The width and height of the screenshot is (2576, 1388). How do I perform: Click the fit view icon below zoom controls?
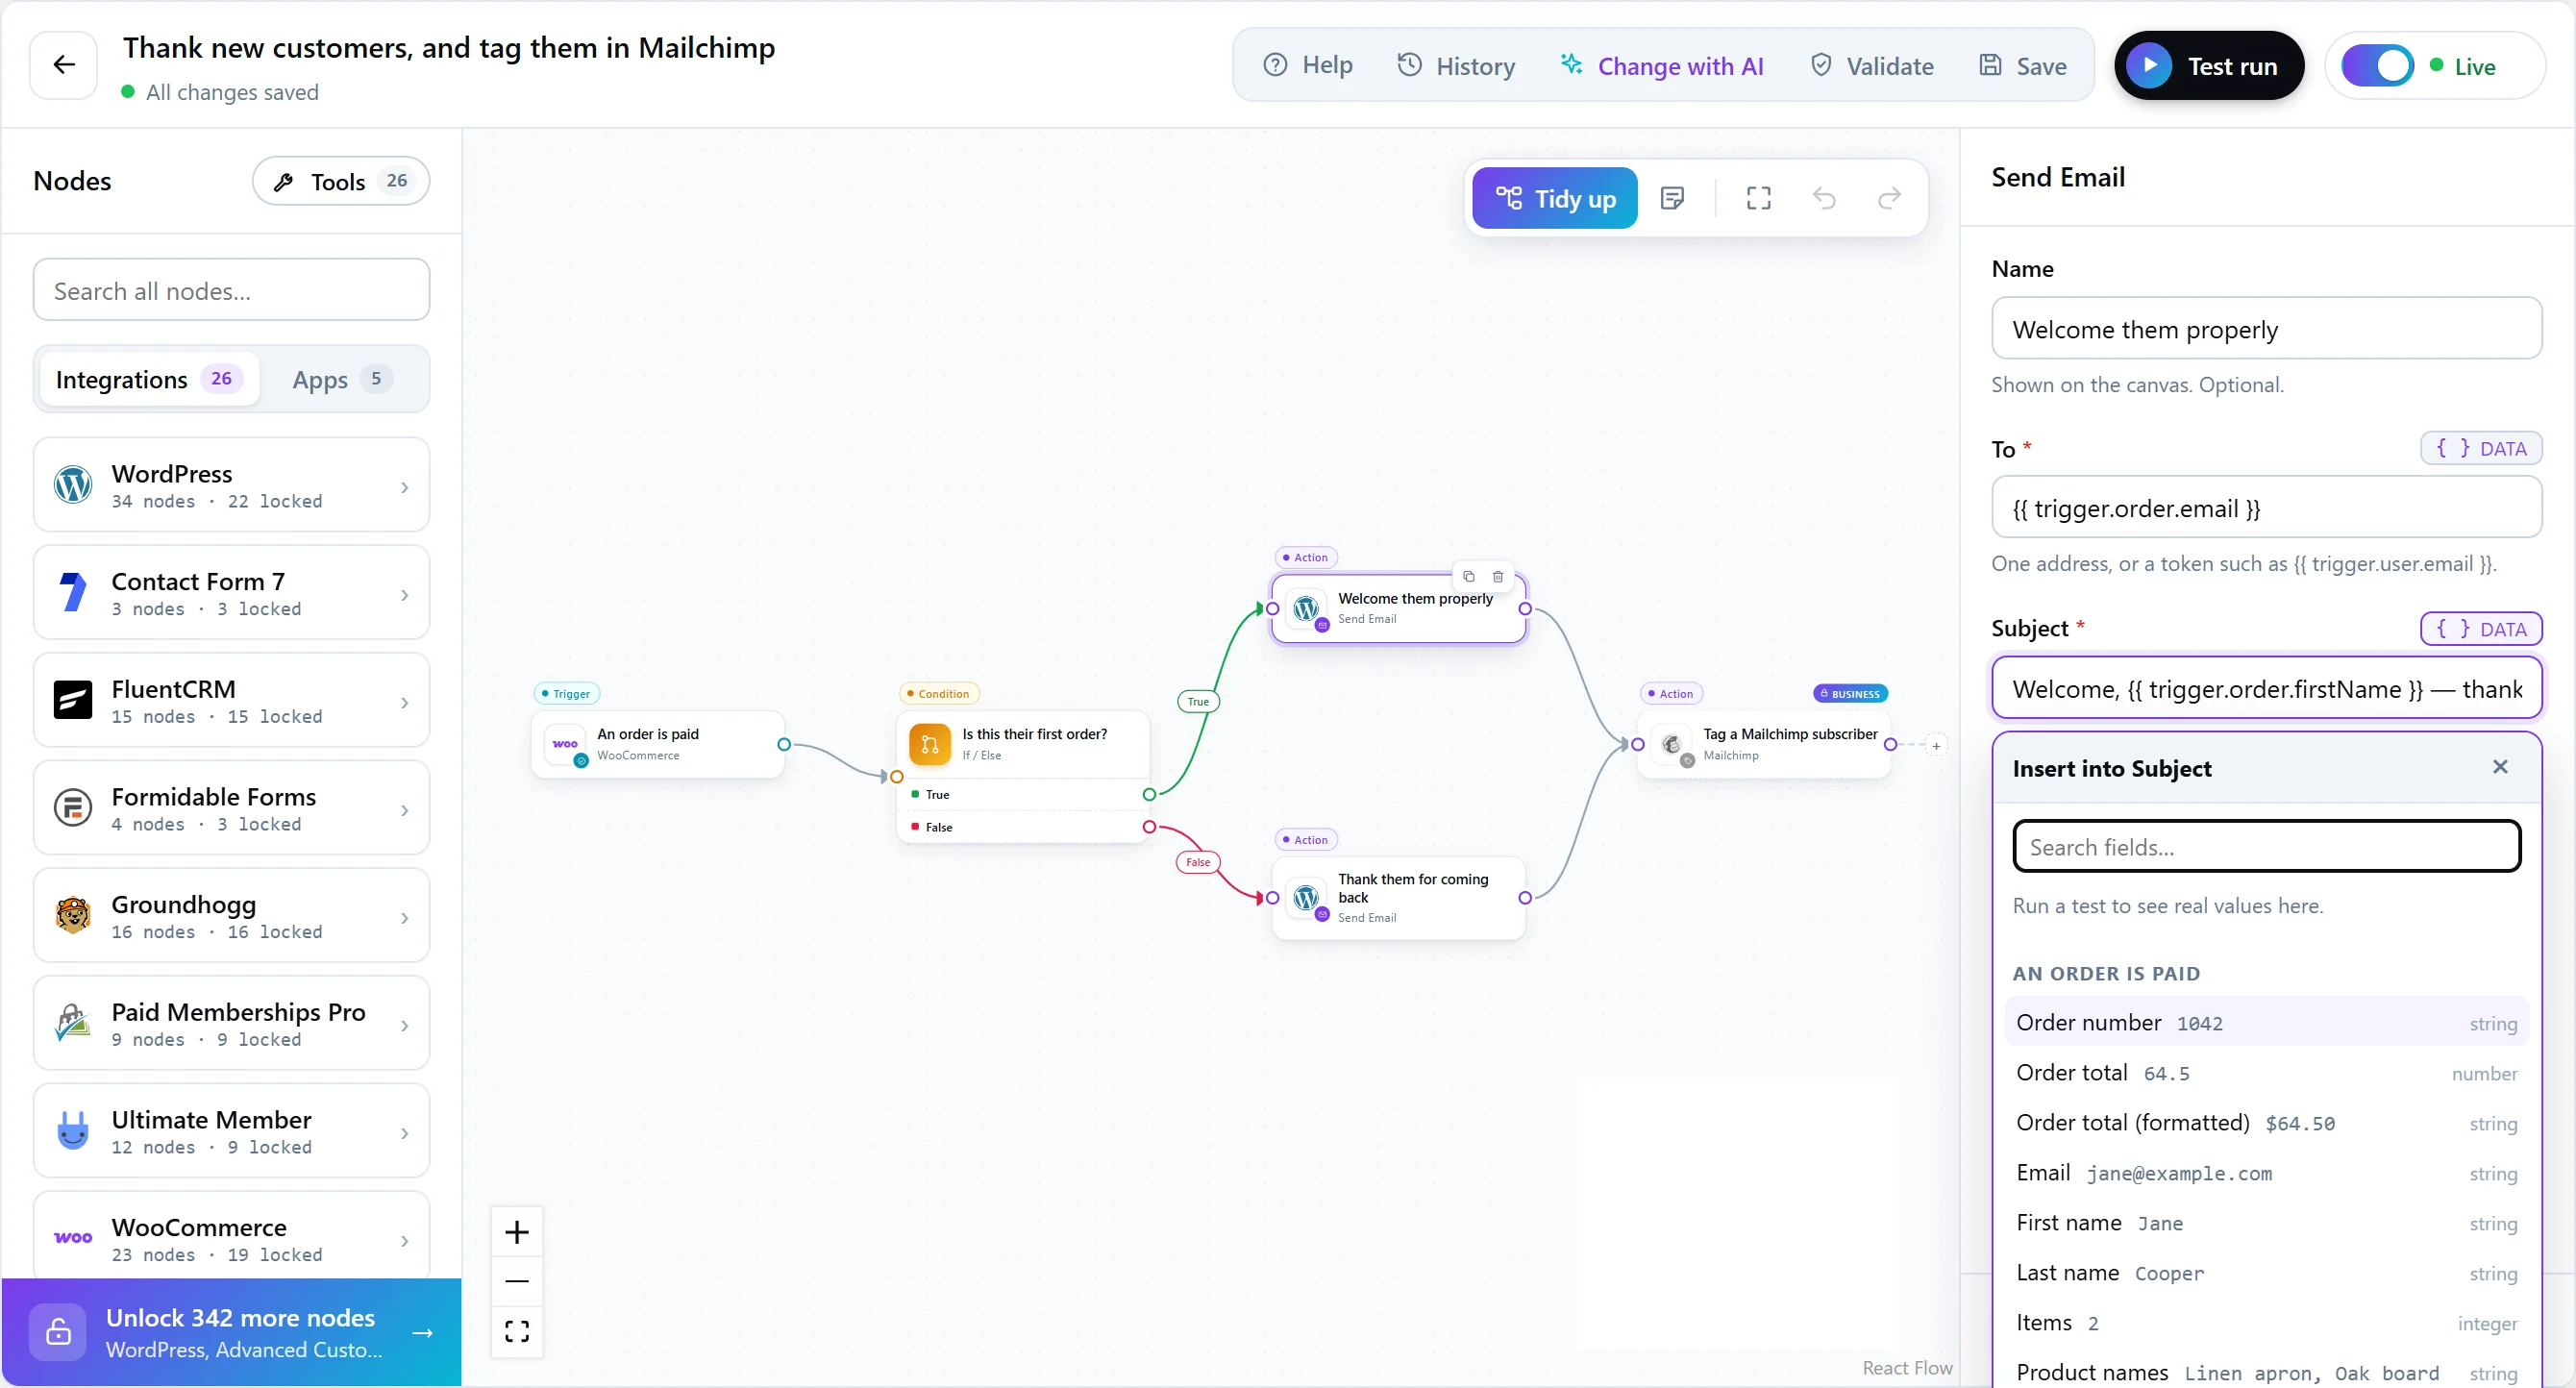(517, 1331)
